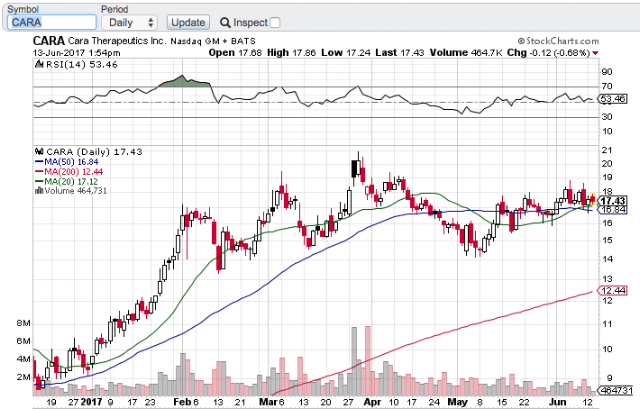Click the CARA (Daily) candlestick legend icon
640x409 pixels.
40,152
